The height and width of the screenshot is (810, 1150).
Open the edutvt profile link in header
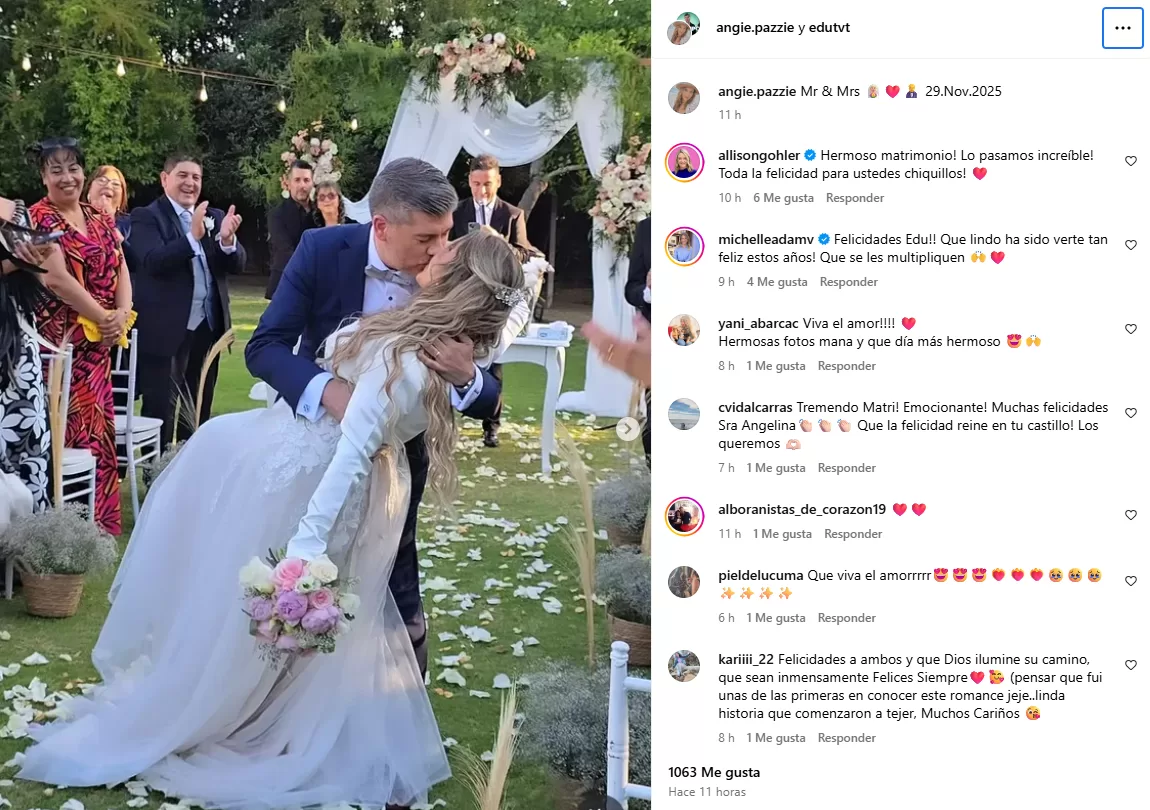click(829, 27)
